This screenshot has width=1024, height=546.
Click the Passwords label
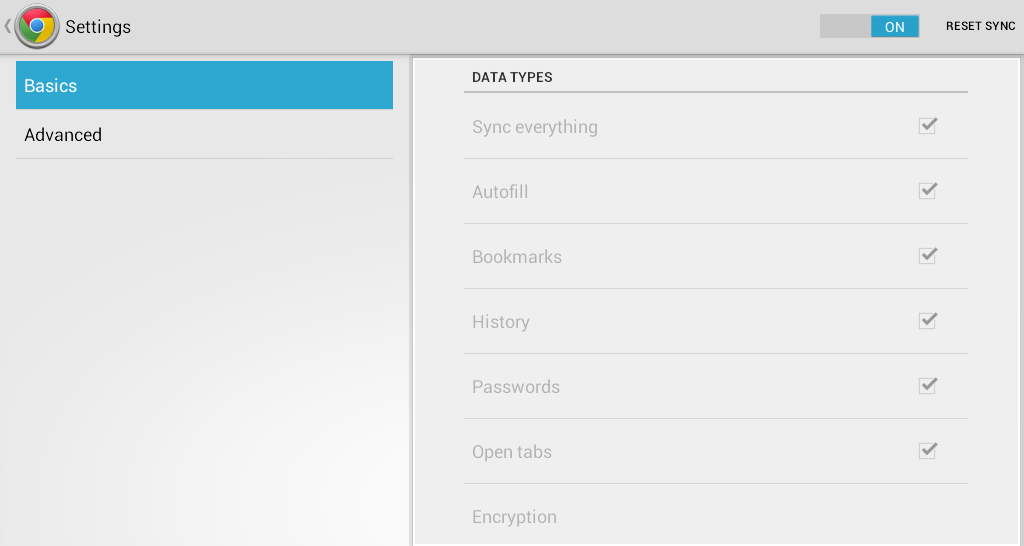pos(516,387)
